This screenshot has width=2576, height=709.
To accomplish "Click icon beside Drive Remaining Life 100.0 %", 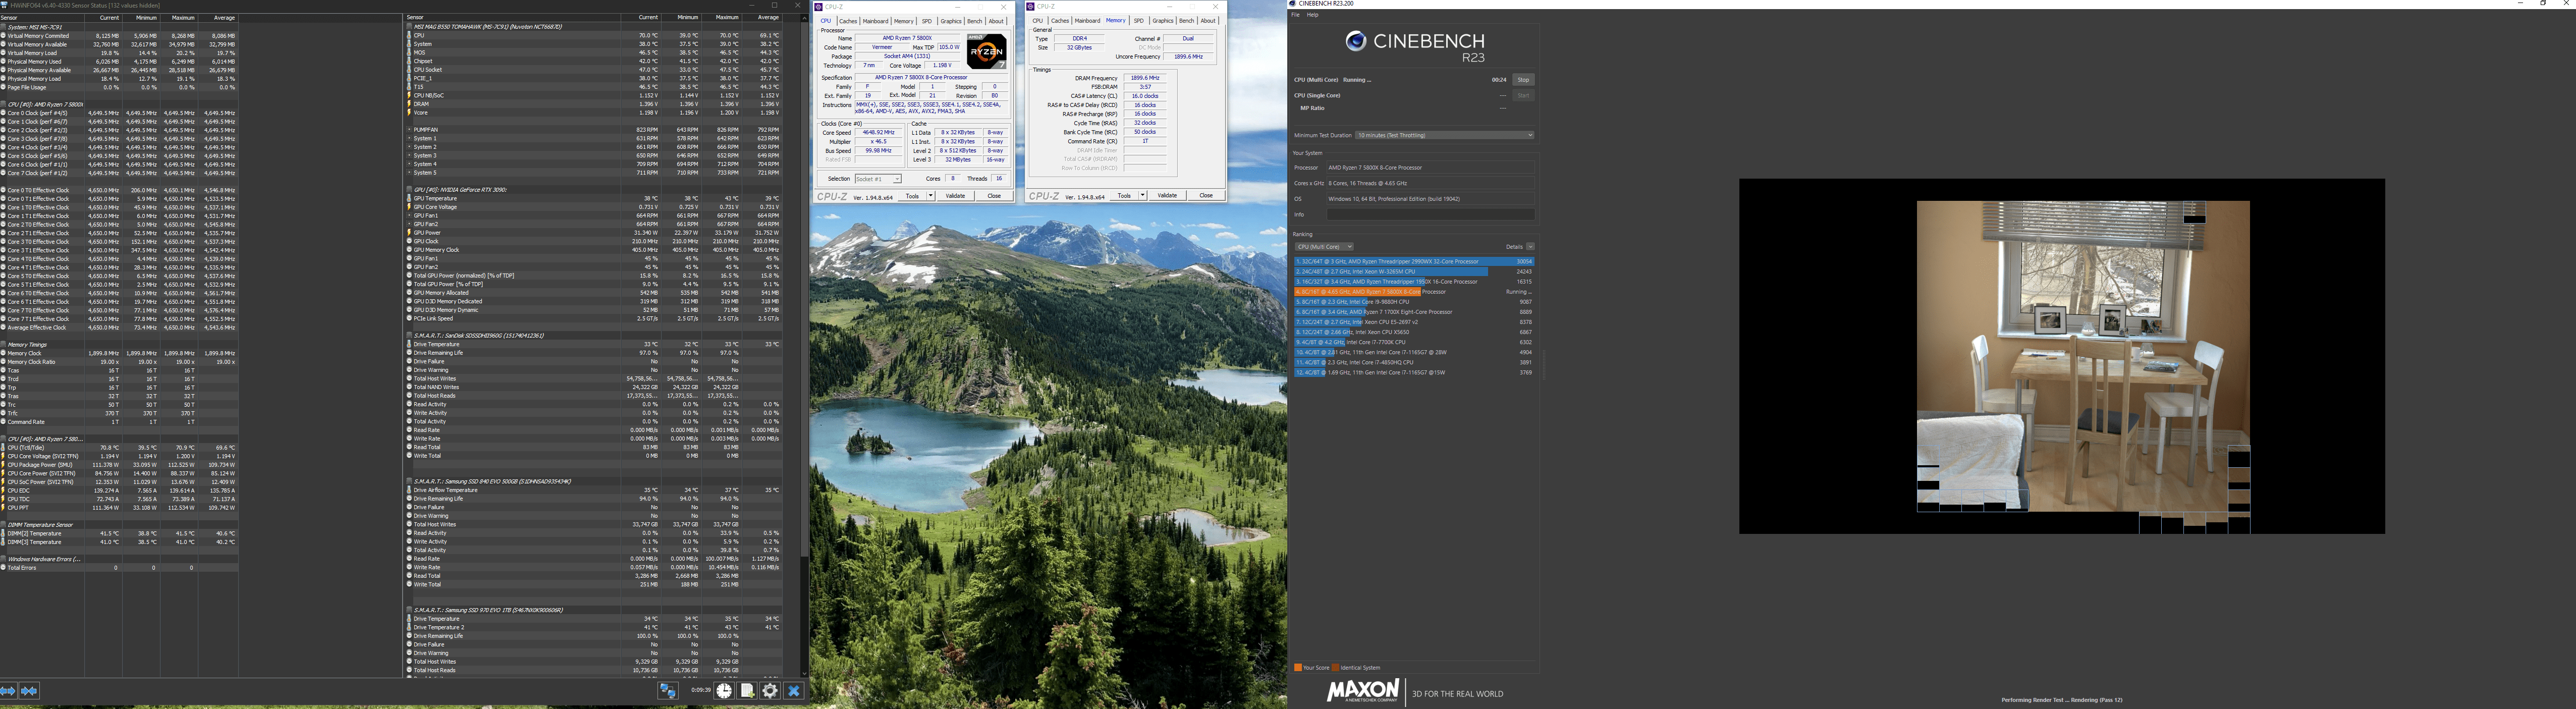I will pos(410,636).
